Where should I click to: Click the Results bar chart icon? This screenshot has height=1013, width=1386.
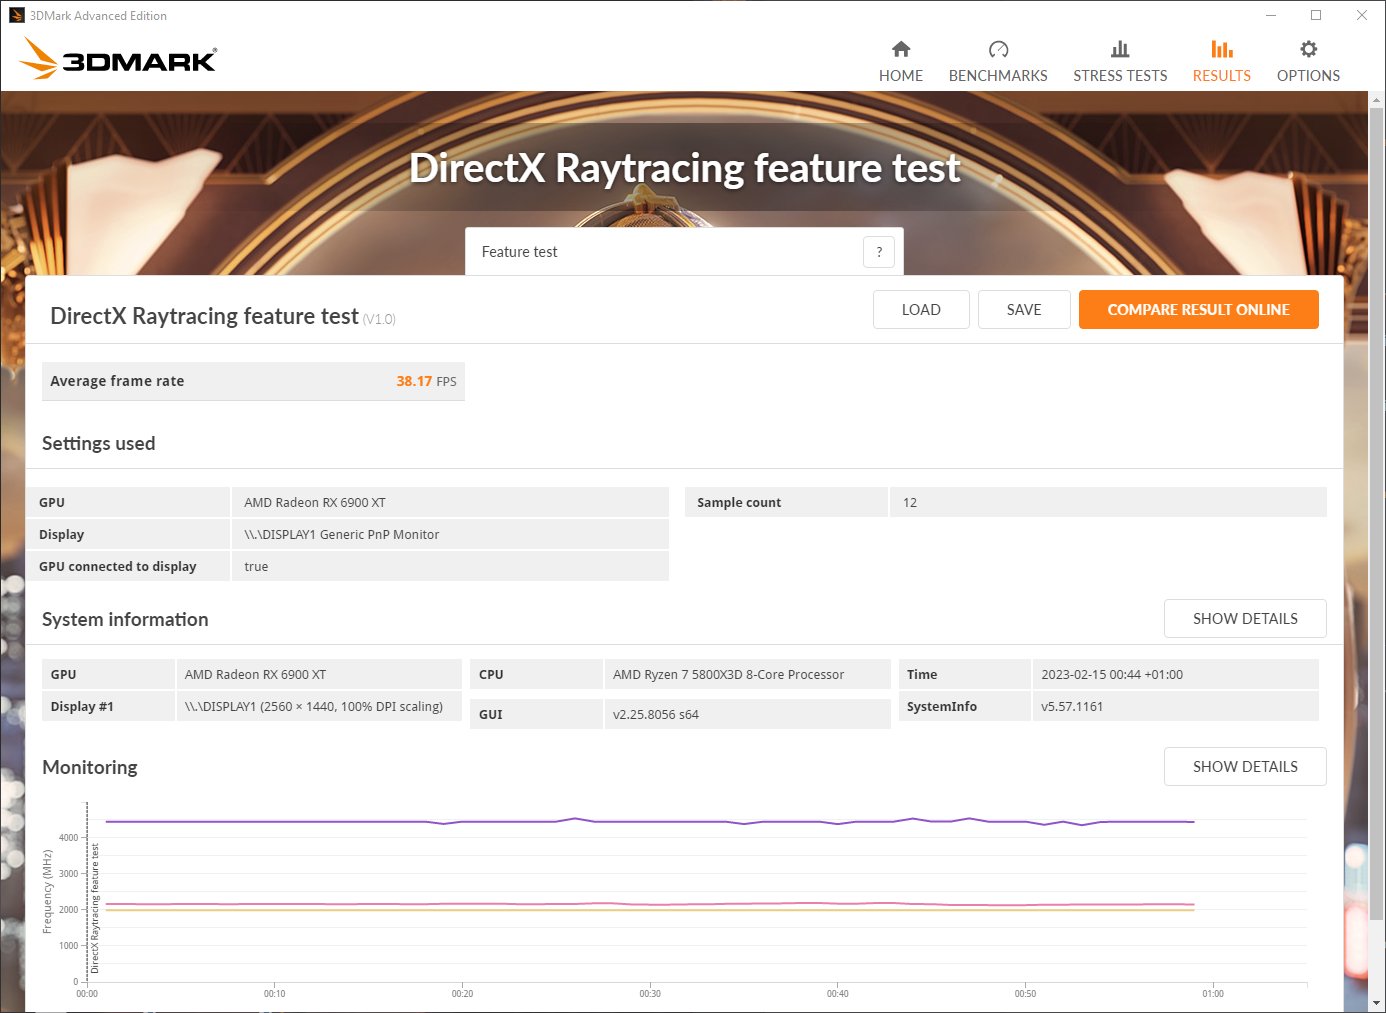[1221, 49]
